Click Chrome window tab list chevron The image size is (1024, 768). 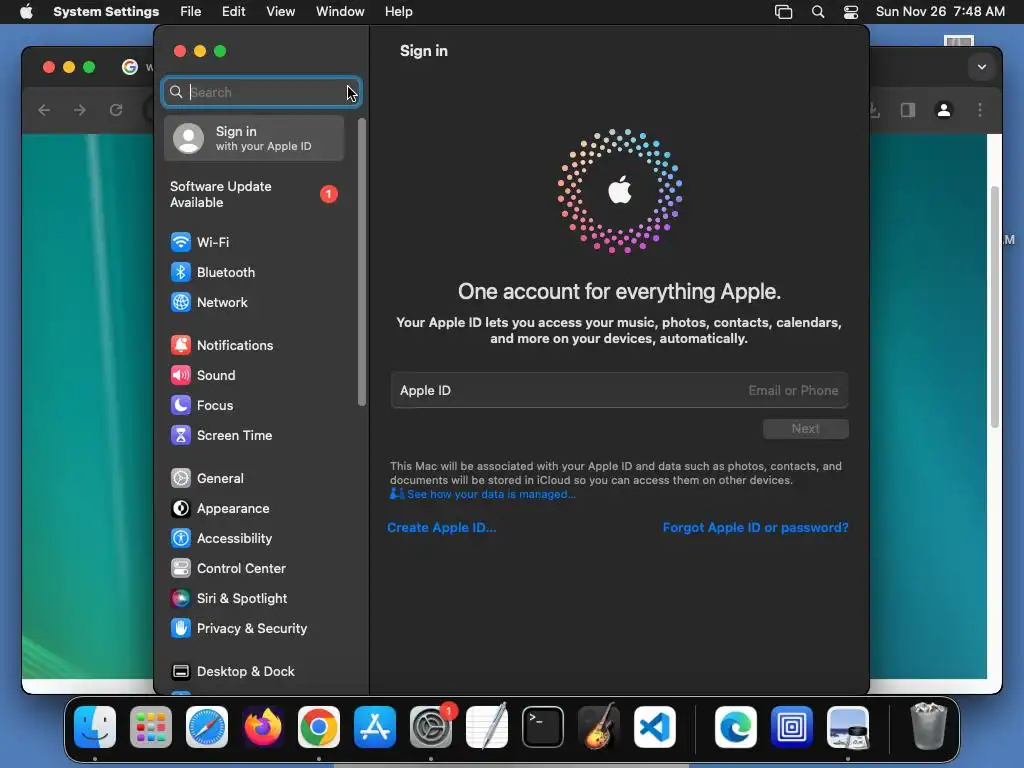tap(982, 67)
